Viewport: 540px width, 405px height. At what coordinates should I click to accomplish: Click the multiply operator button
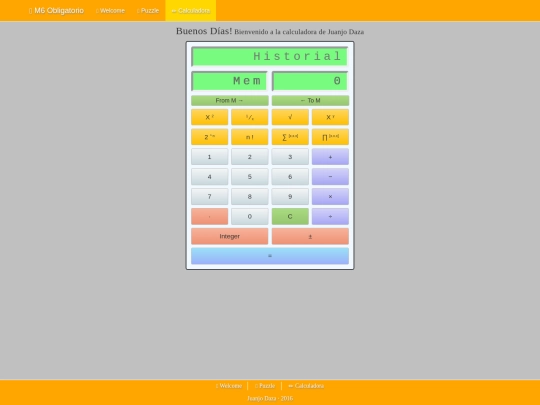pos(330,197)
